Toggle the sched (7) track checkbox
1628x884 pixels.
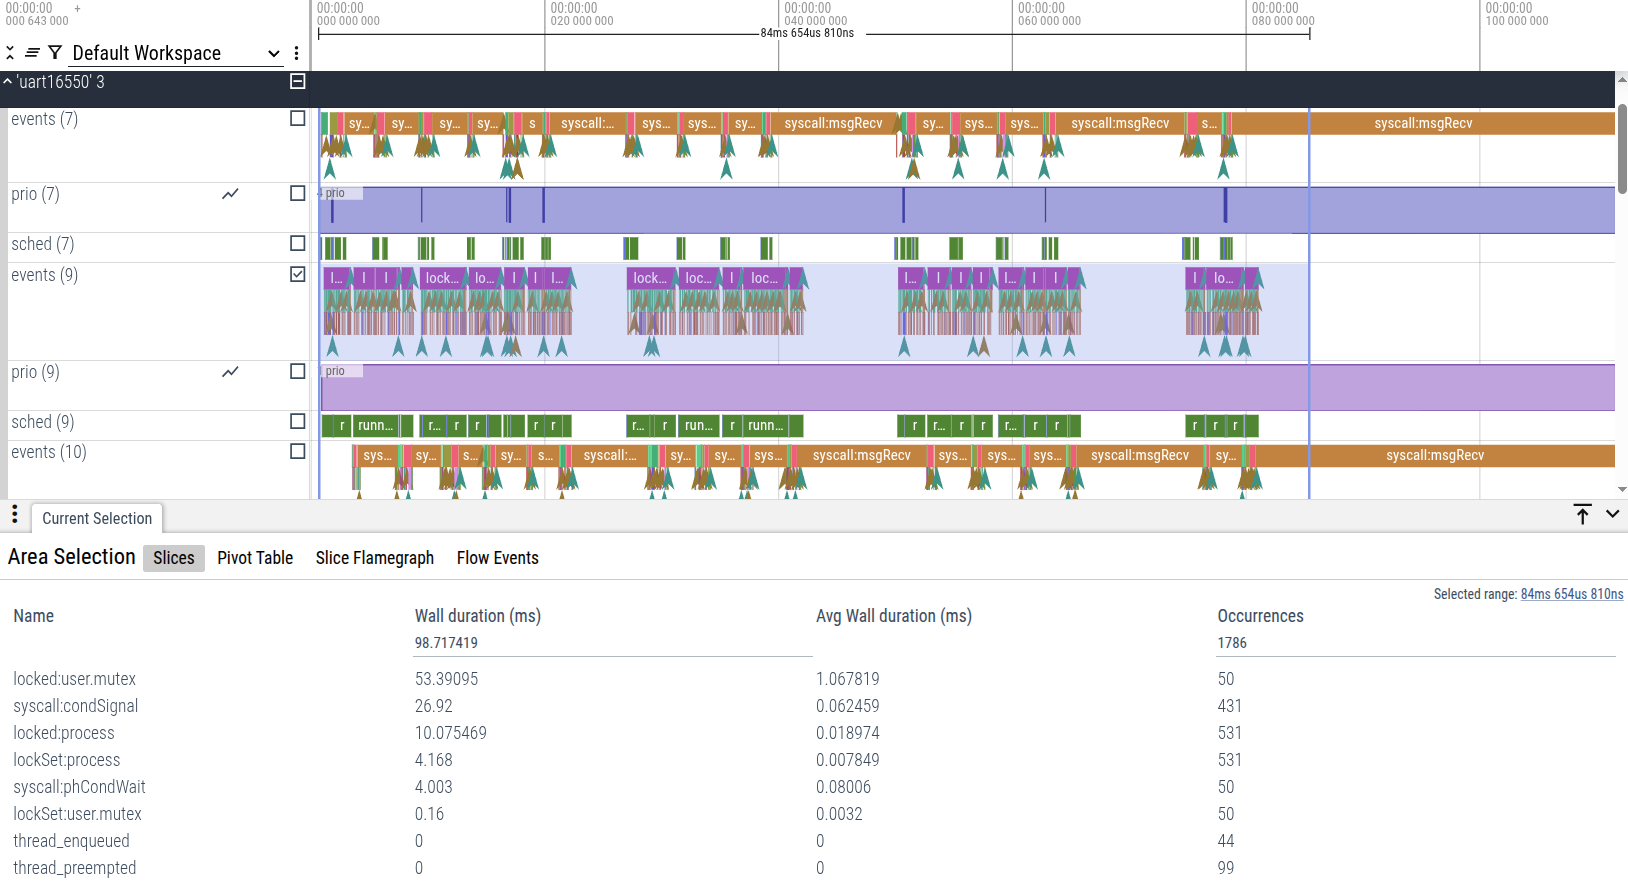(x=298, y=244)
